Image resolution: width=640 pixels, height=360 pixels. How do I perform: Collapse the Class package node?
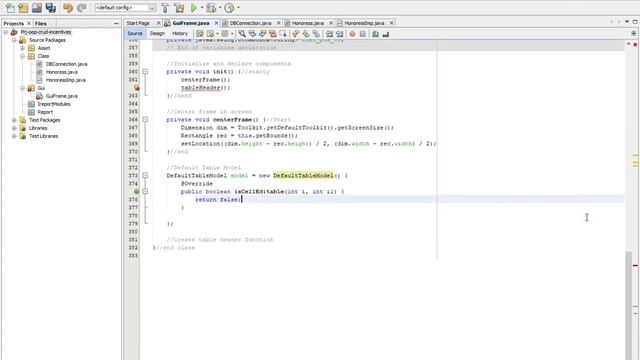coord(22,56)
